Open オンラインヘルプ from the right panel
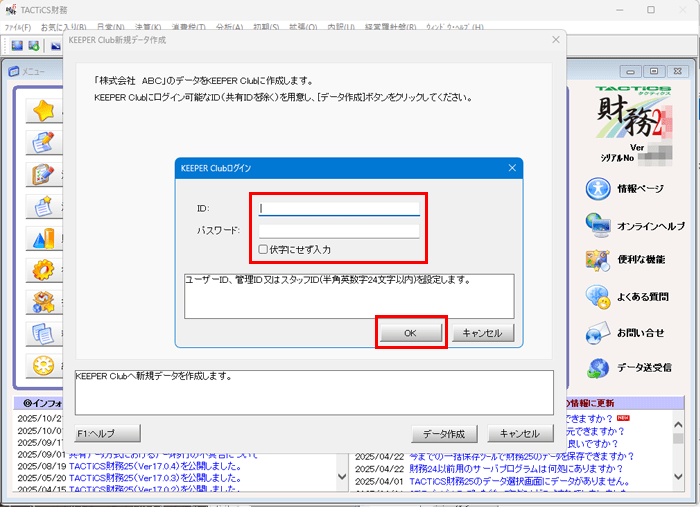Screen dimensions: 700x507 598,224
